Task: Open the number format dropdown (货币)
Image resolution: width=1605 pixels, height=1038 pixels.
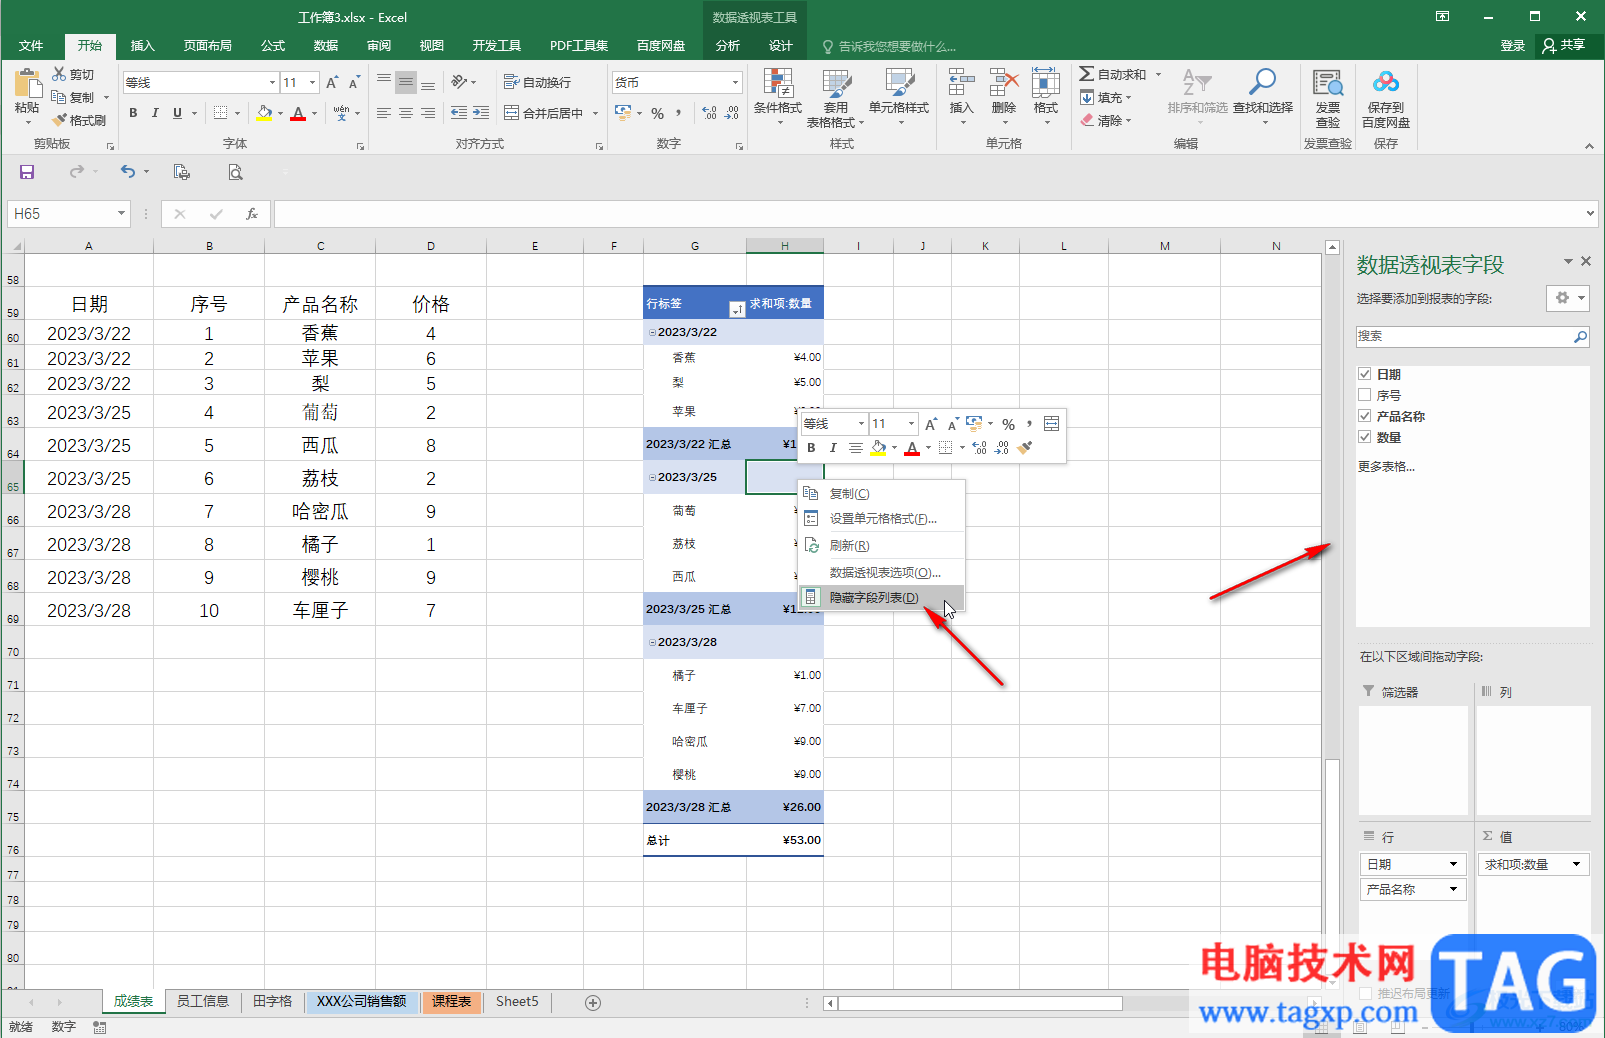Action: click(735, 82)
